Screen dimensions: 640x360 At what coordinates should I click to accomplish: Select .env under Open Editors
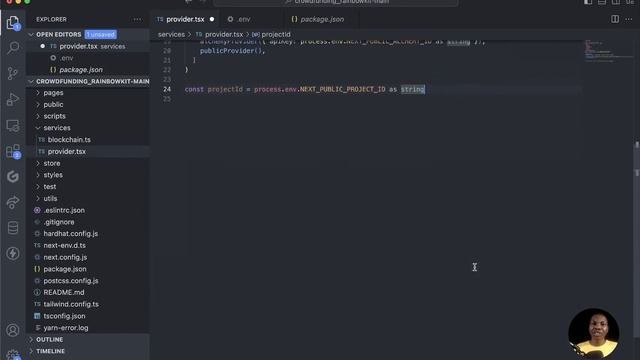(67, 58)
